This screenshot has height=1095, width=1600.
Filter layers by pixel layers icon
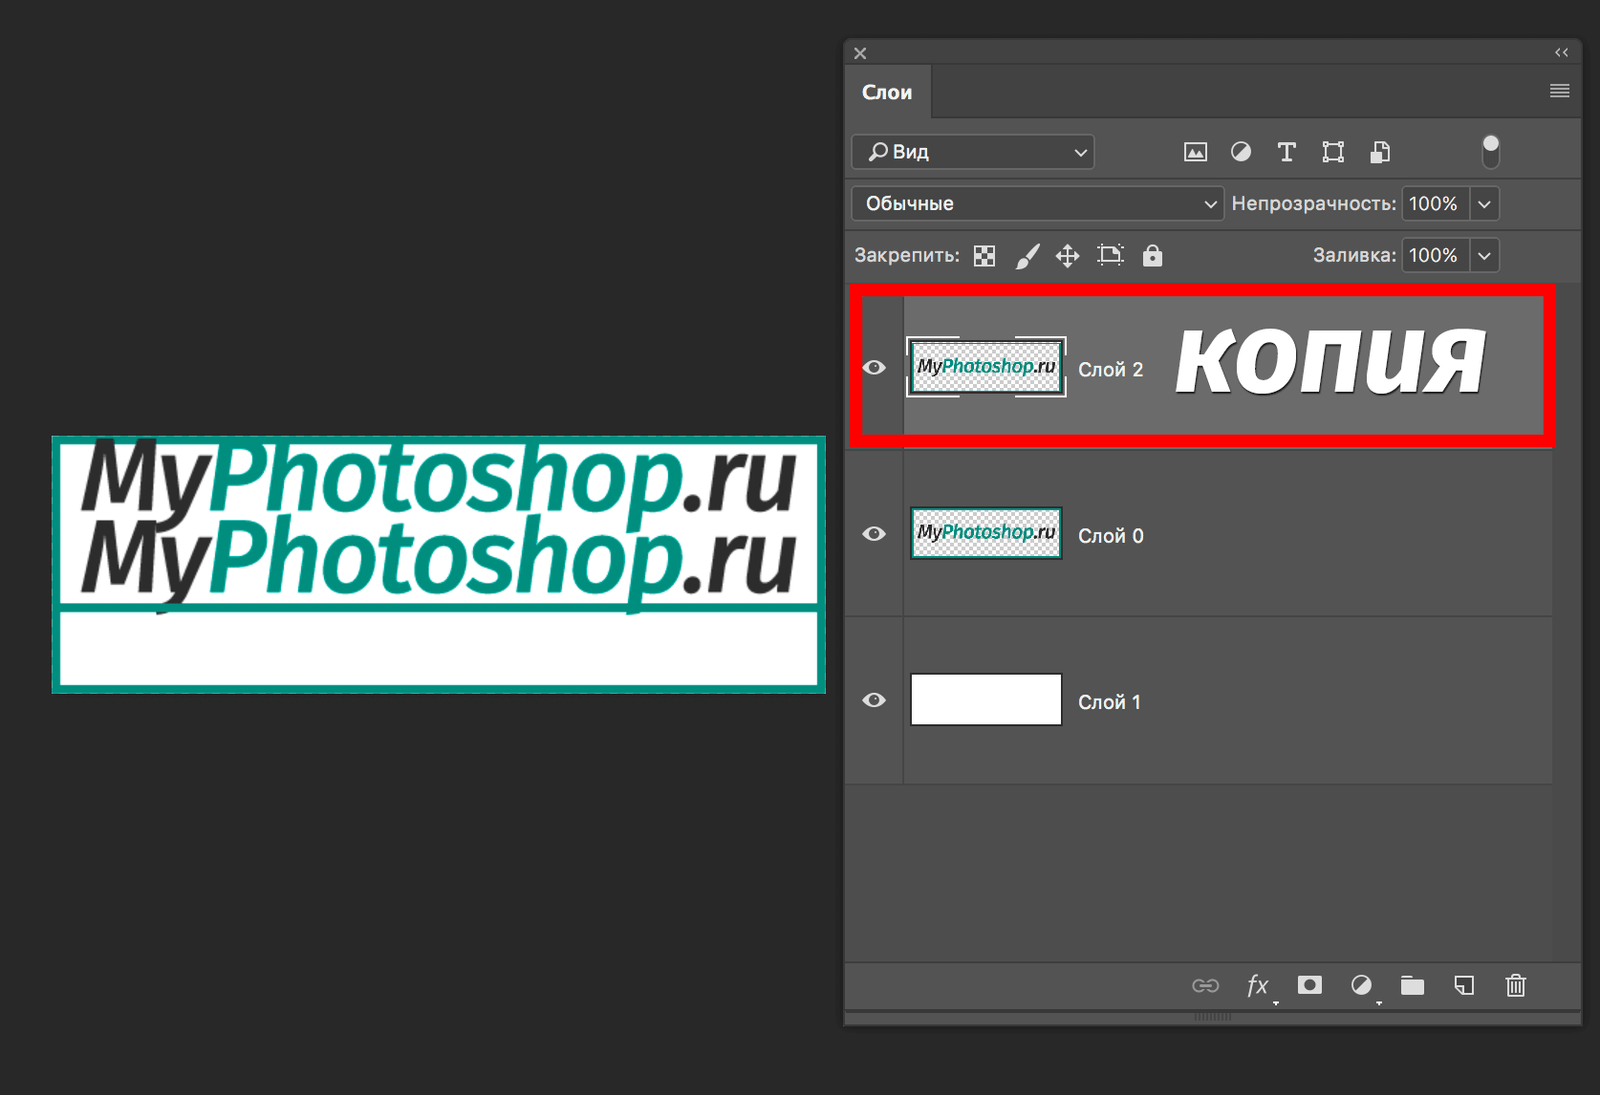point(1194,151)
